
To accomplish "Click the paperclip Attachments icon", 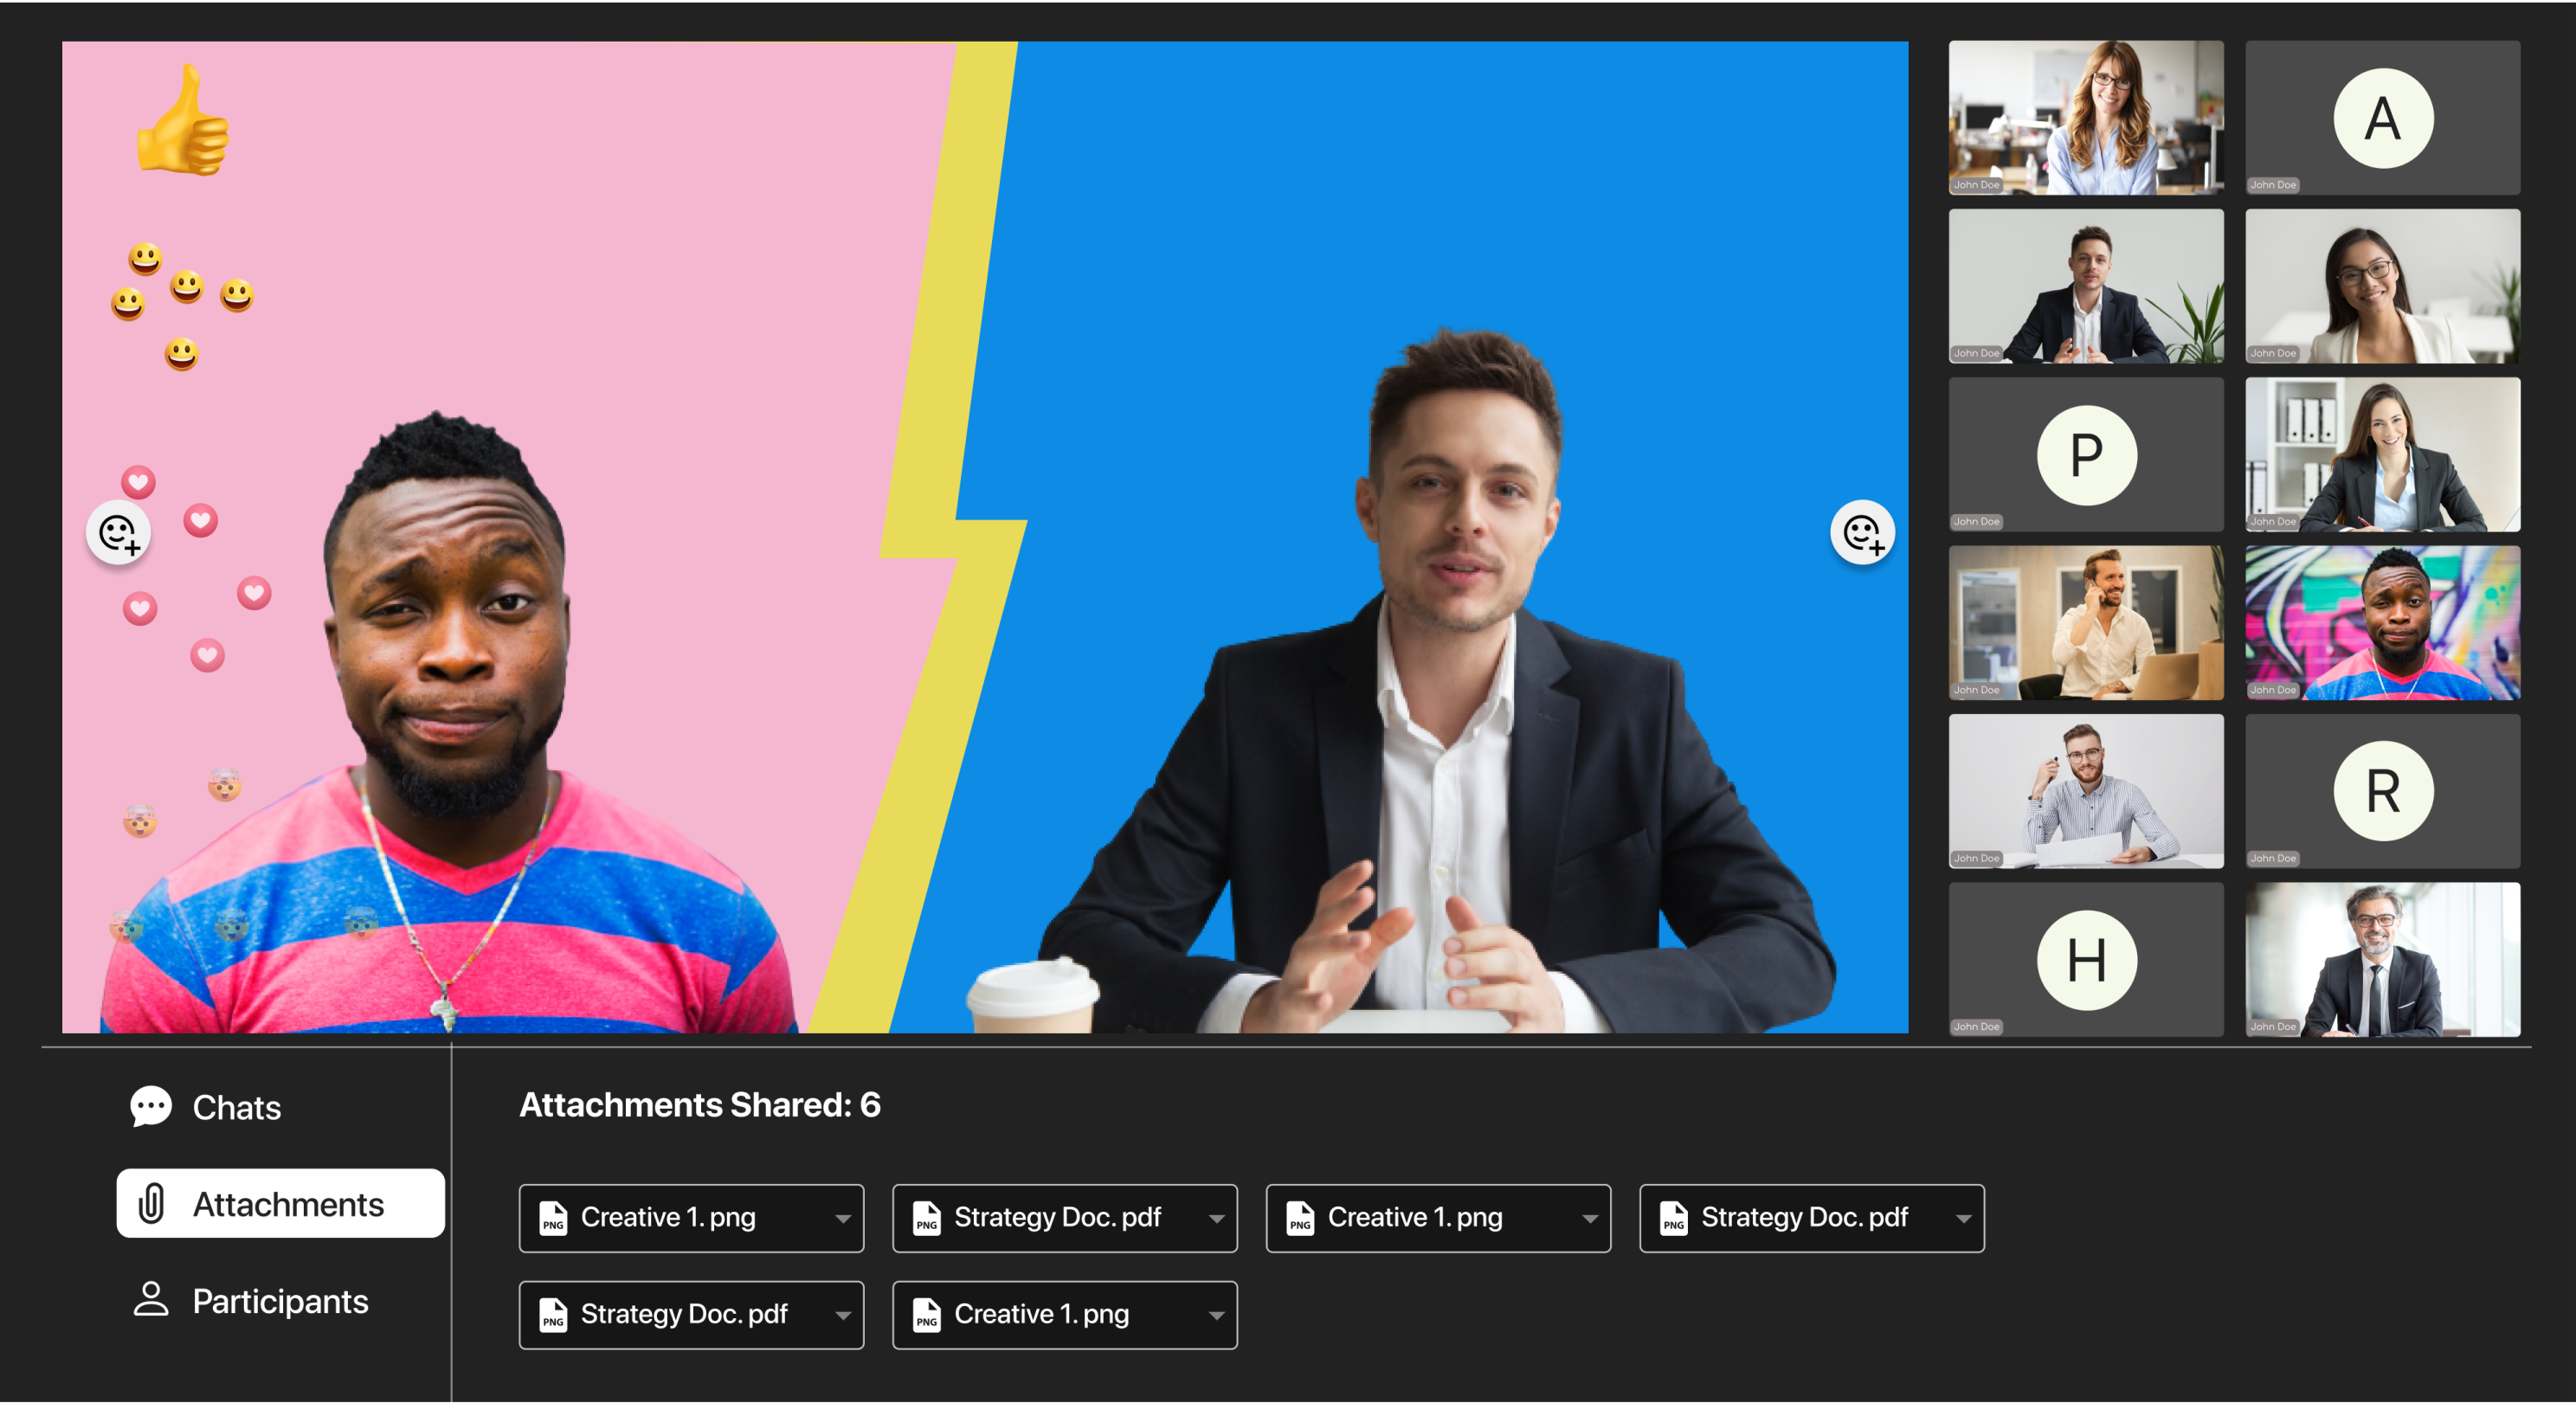I will 151,1203.
